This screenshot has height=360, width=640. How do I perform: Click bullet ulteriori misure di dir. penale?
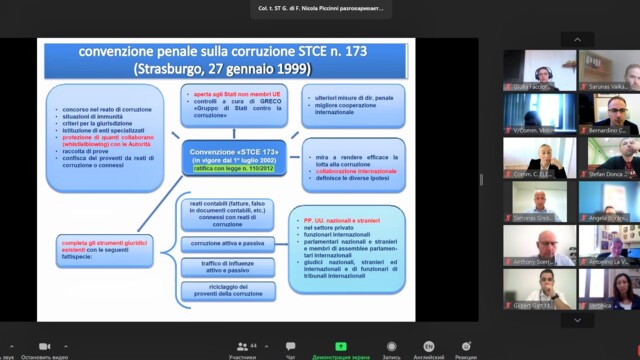[x=354, y=98]
